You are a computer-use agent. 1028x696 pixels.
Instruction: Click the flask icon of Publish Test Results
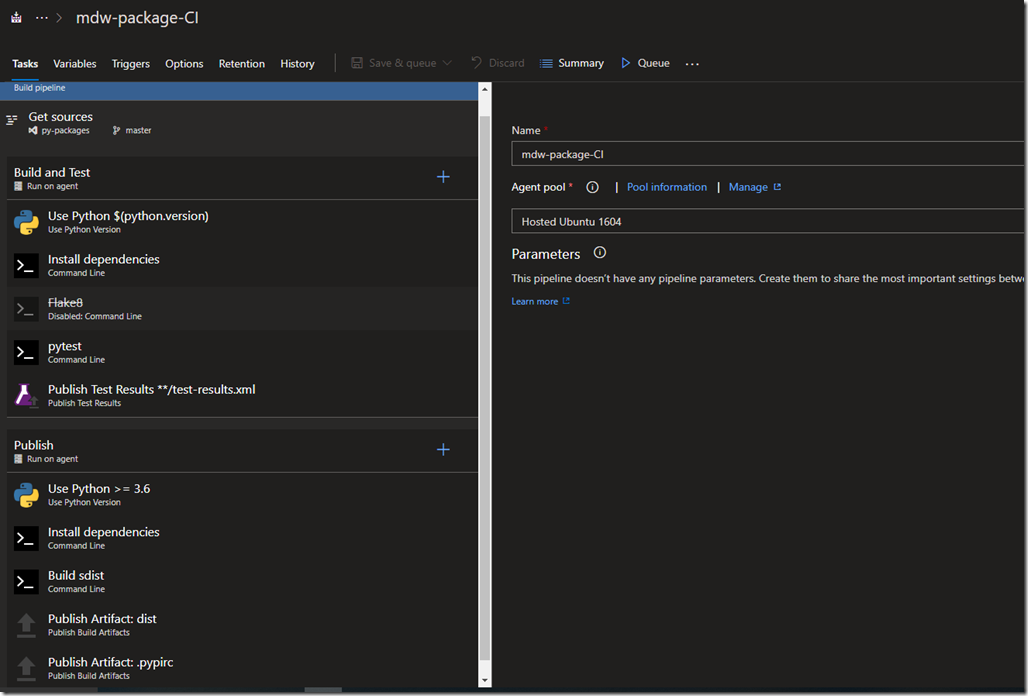pos(26,395)
